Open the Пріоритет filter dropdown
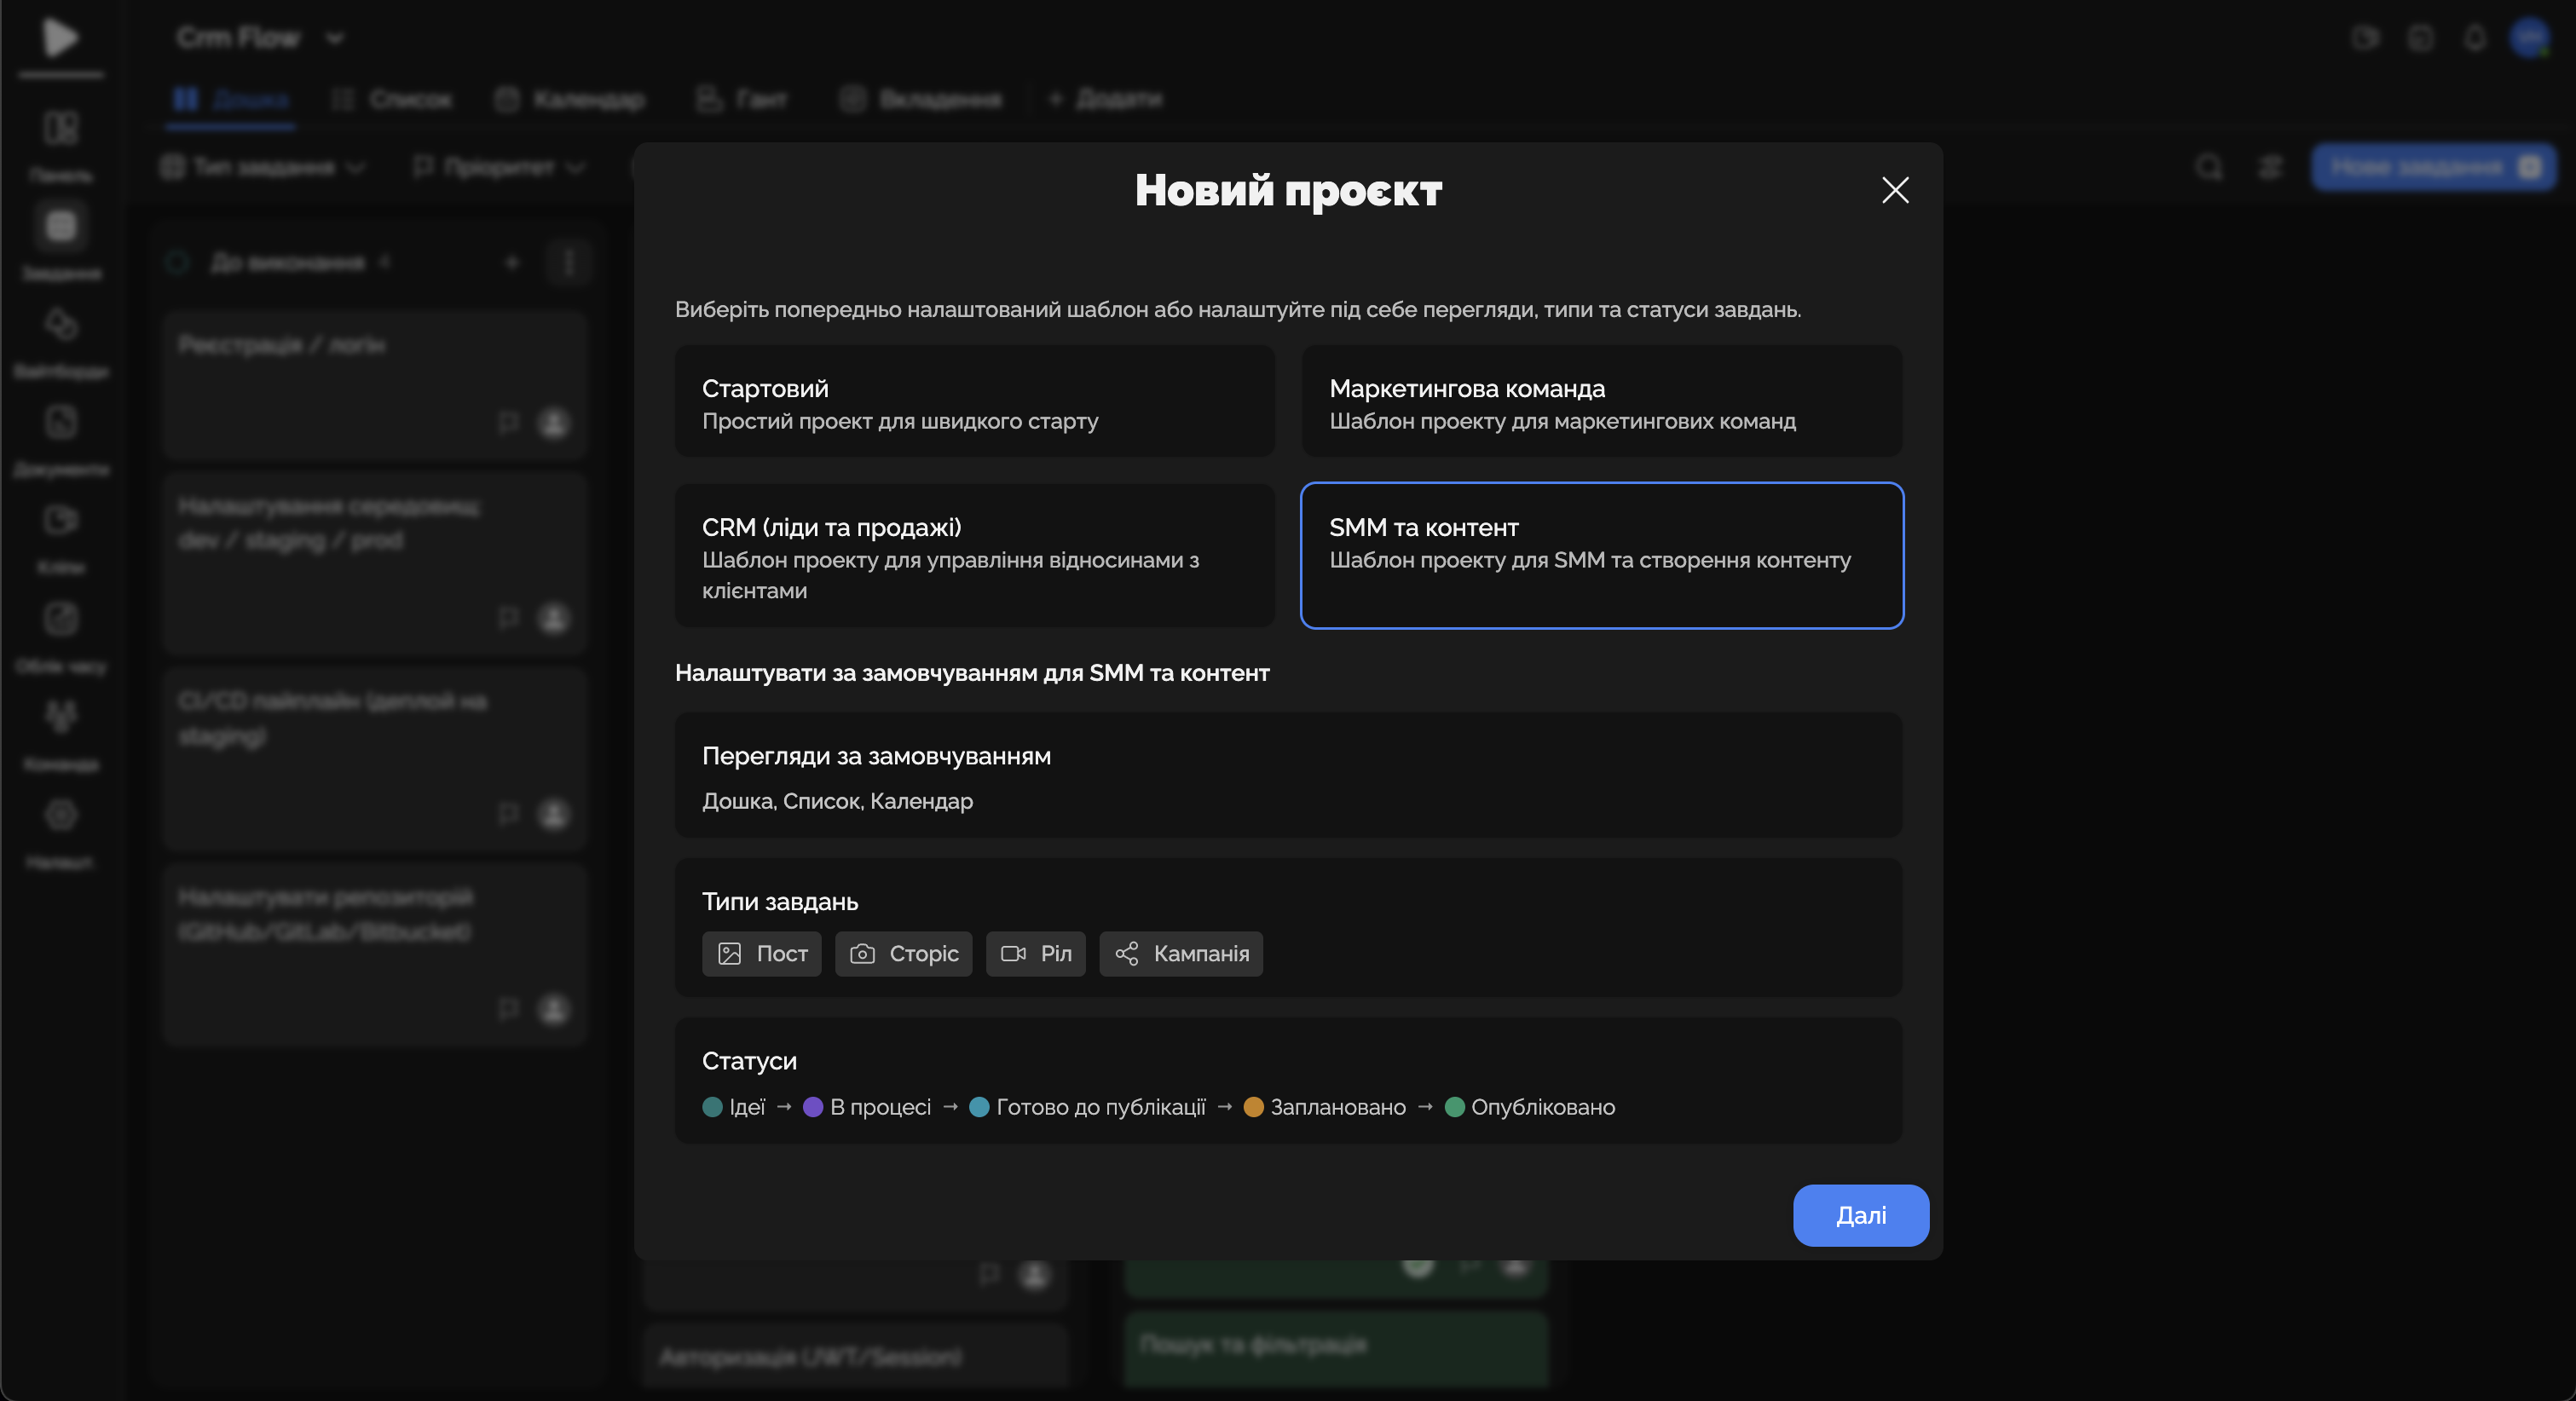 [x=499, y=167]
